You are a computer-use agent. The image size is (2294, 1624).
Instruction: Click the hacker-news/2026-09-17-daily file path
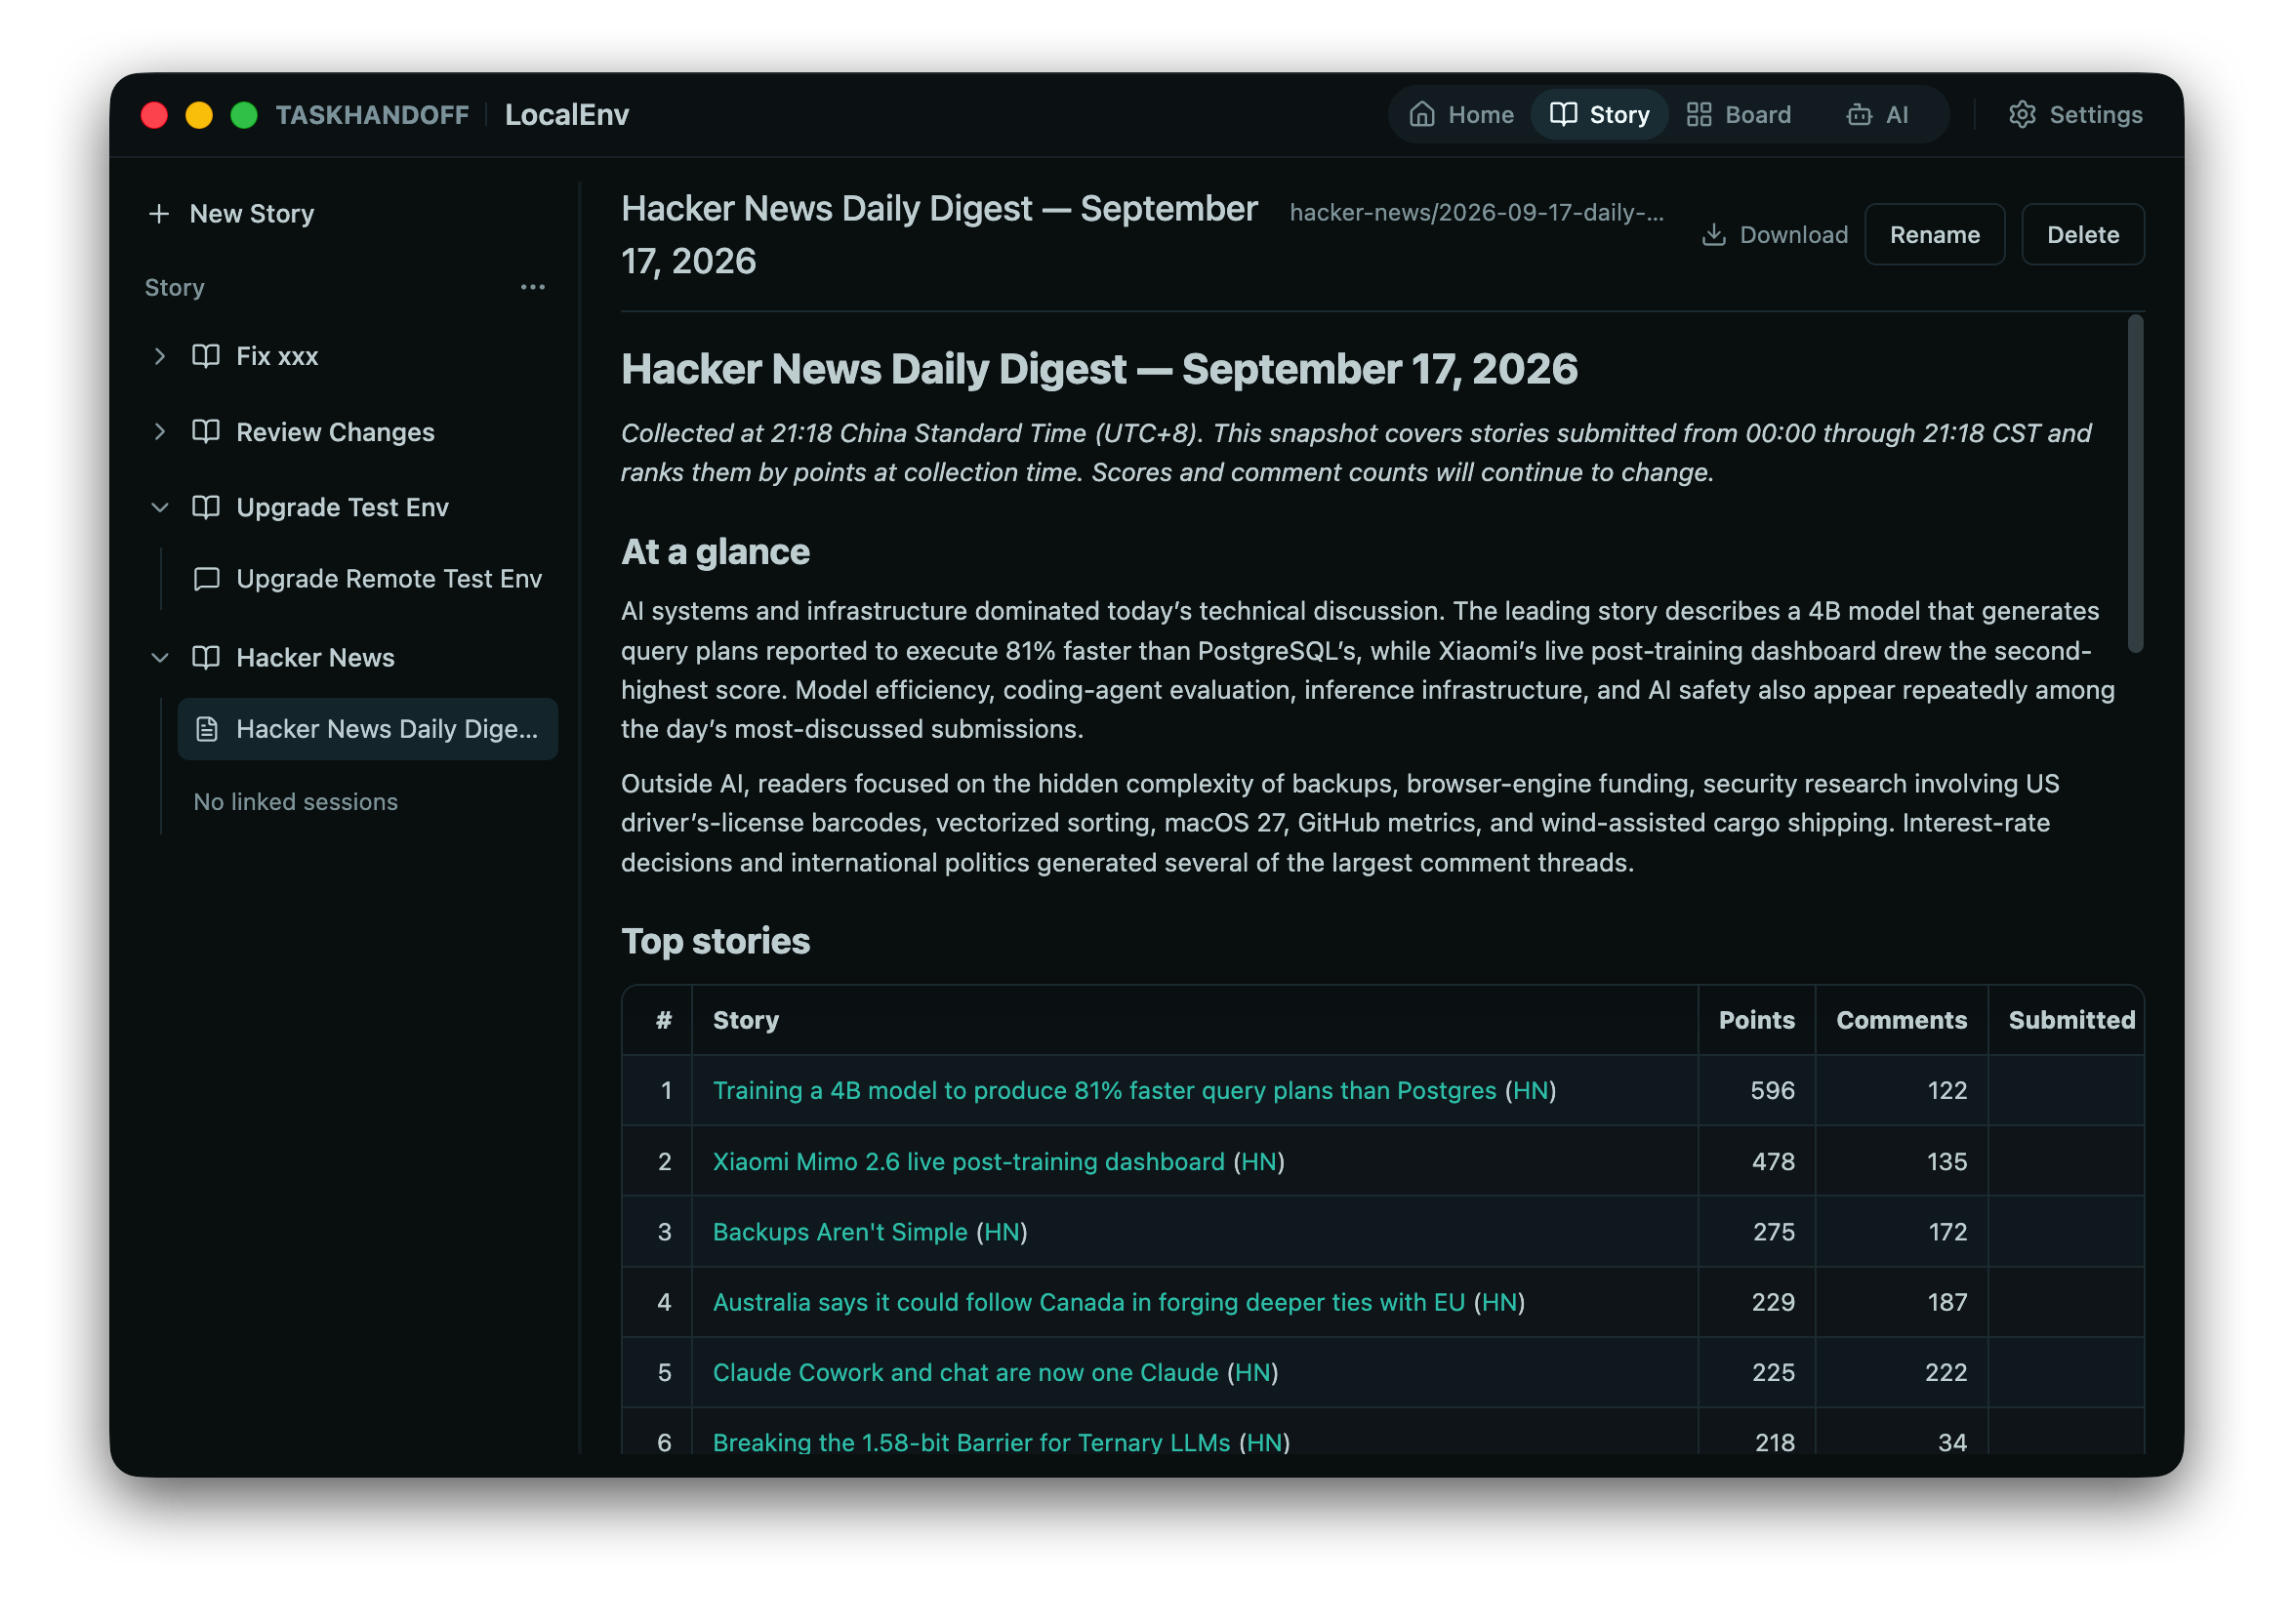click(x=1476, y=213)
